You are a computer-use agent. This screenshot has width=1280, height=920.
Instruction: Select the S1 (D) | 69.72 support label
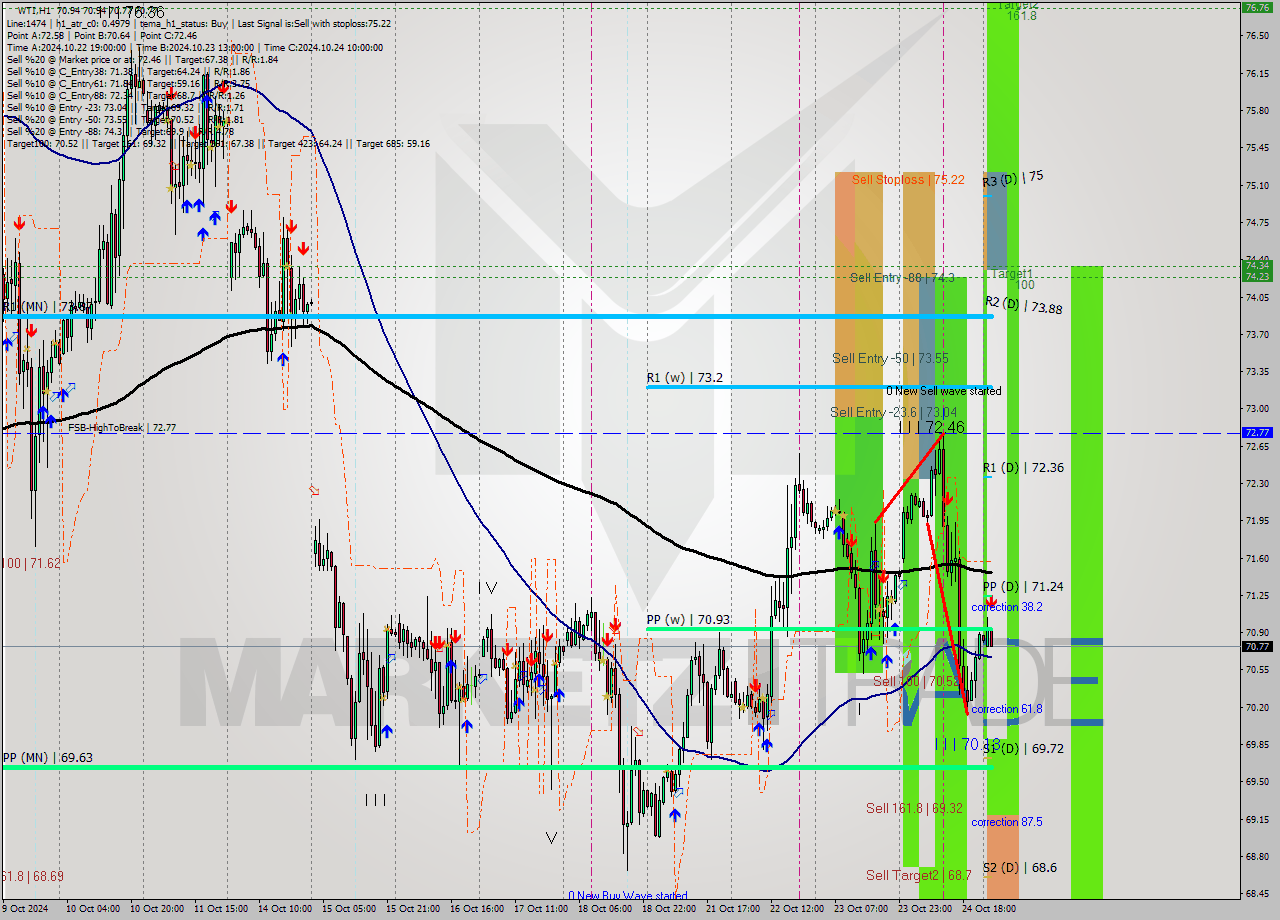[x=1022, y=748]
